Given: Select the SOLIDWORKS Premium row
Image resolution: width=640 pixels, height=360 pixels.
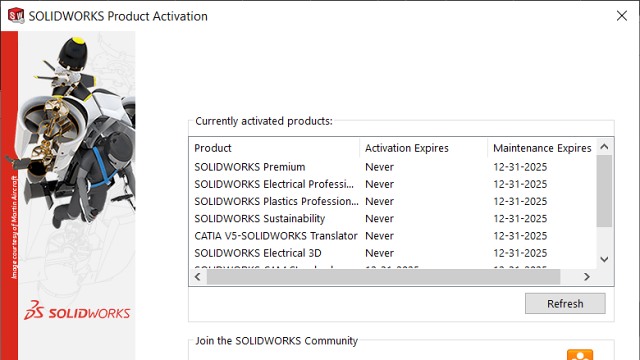Looking at the screenshot, I should pyautogui.click(x=393, y=167).
